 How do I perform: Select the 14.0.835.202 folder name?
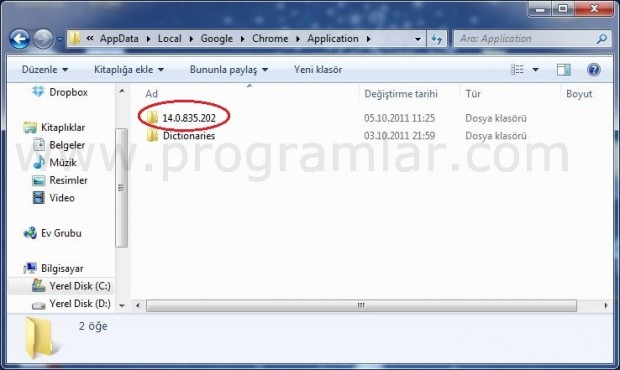(x=189, y=118)
